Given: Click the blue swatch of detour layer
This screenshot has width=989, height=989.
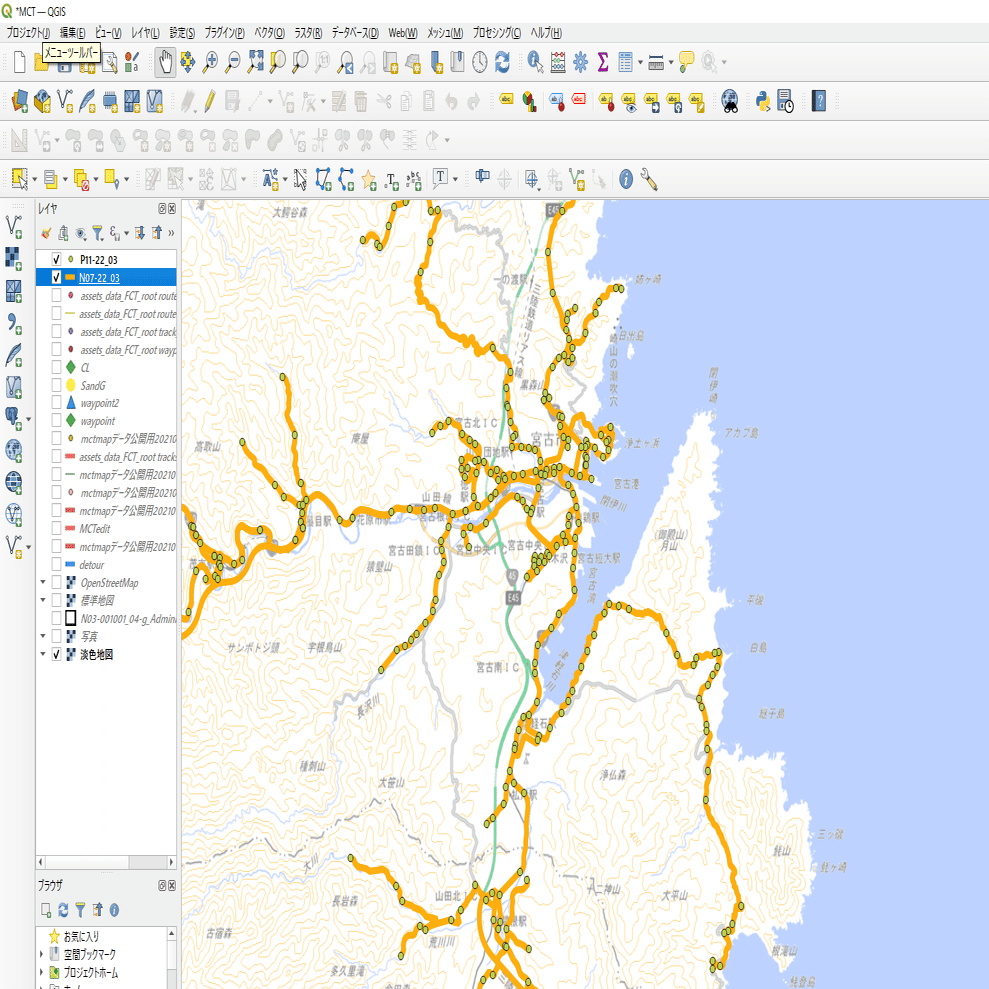Looking at the screenshot, I should pos(70,564).
